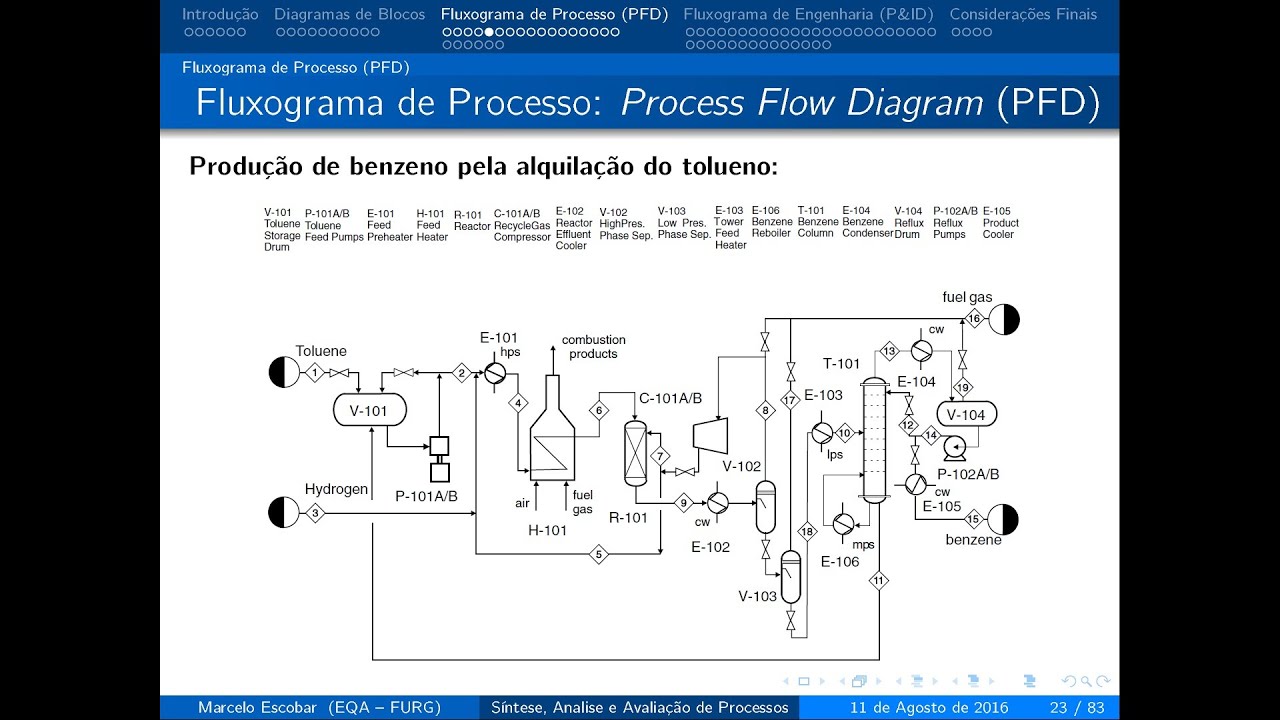This screenshot has height=720, width=1280.
Task: Click the forward redo-arrow navigation icon
Action: [x=1103, y=681]
